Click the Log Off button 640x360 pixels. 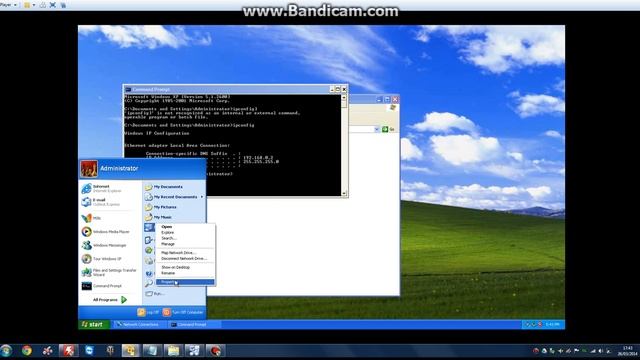coord(148,312)
